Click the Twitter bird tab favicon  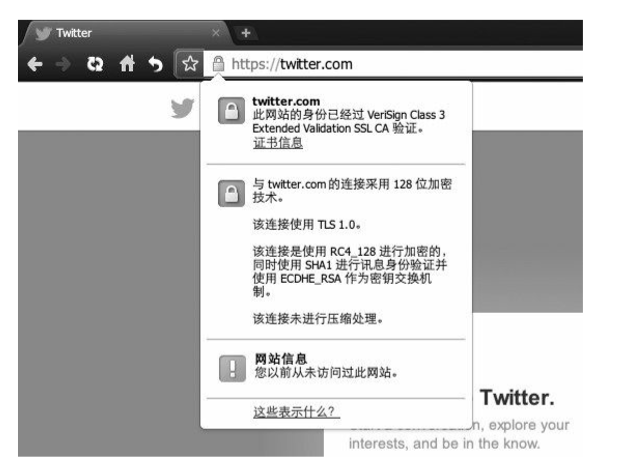pyautogui.click(x=44, y=33)
